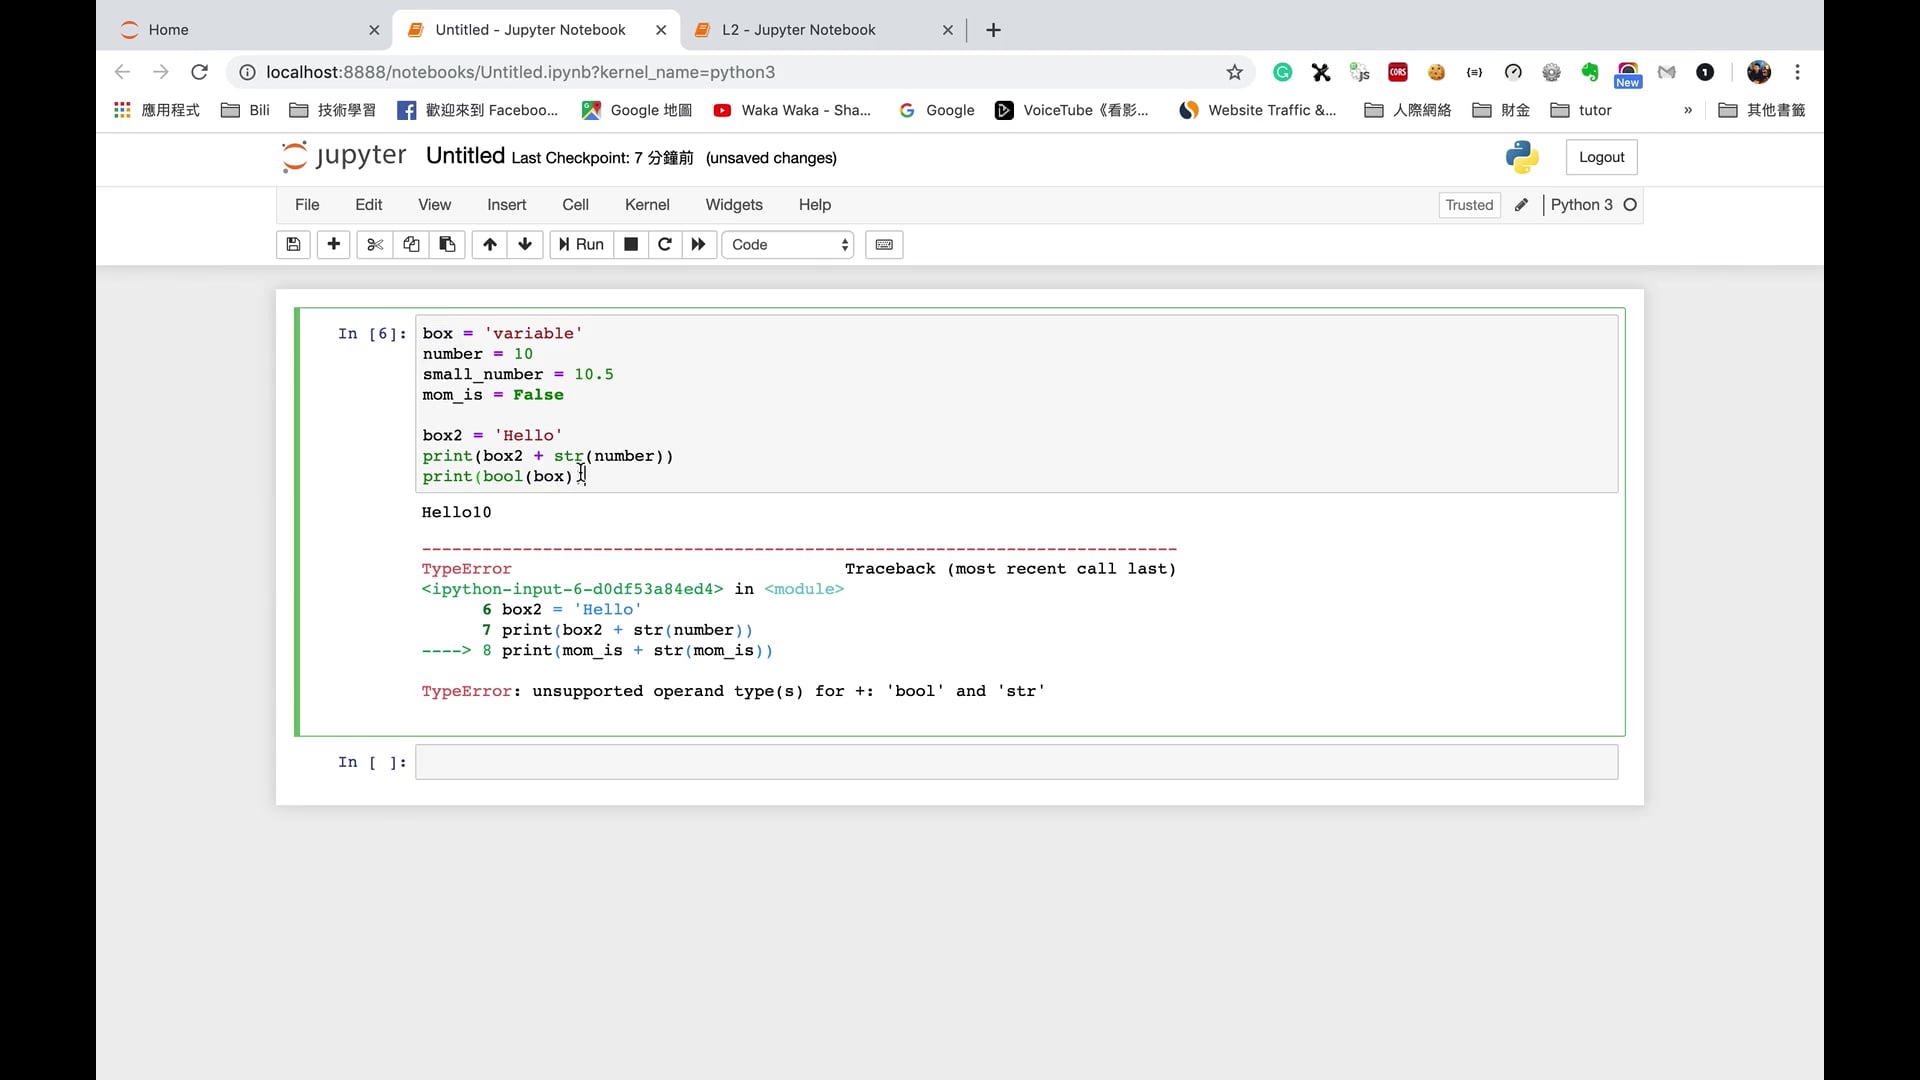Show hidden bookmarks with the chevron
1920x1080 pixels.
point(1688,110)
